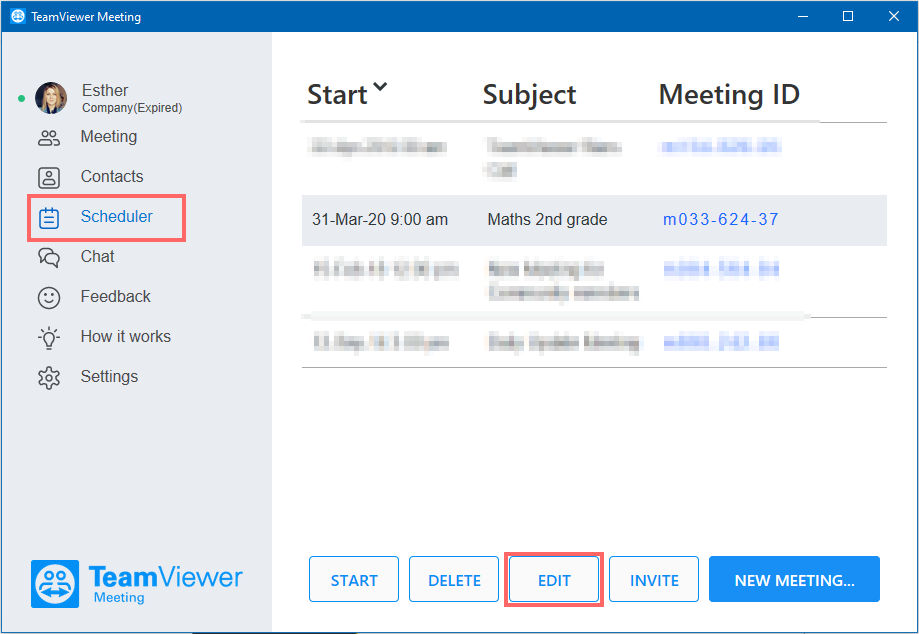
Task: Start the selected meeting
Action: pos(354,580)
